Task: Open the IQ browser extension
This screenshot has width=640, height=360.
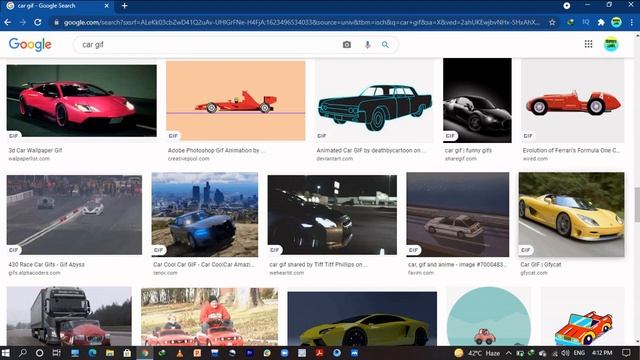Action: [586, 22]
